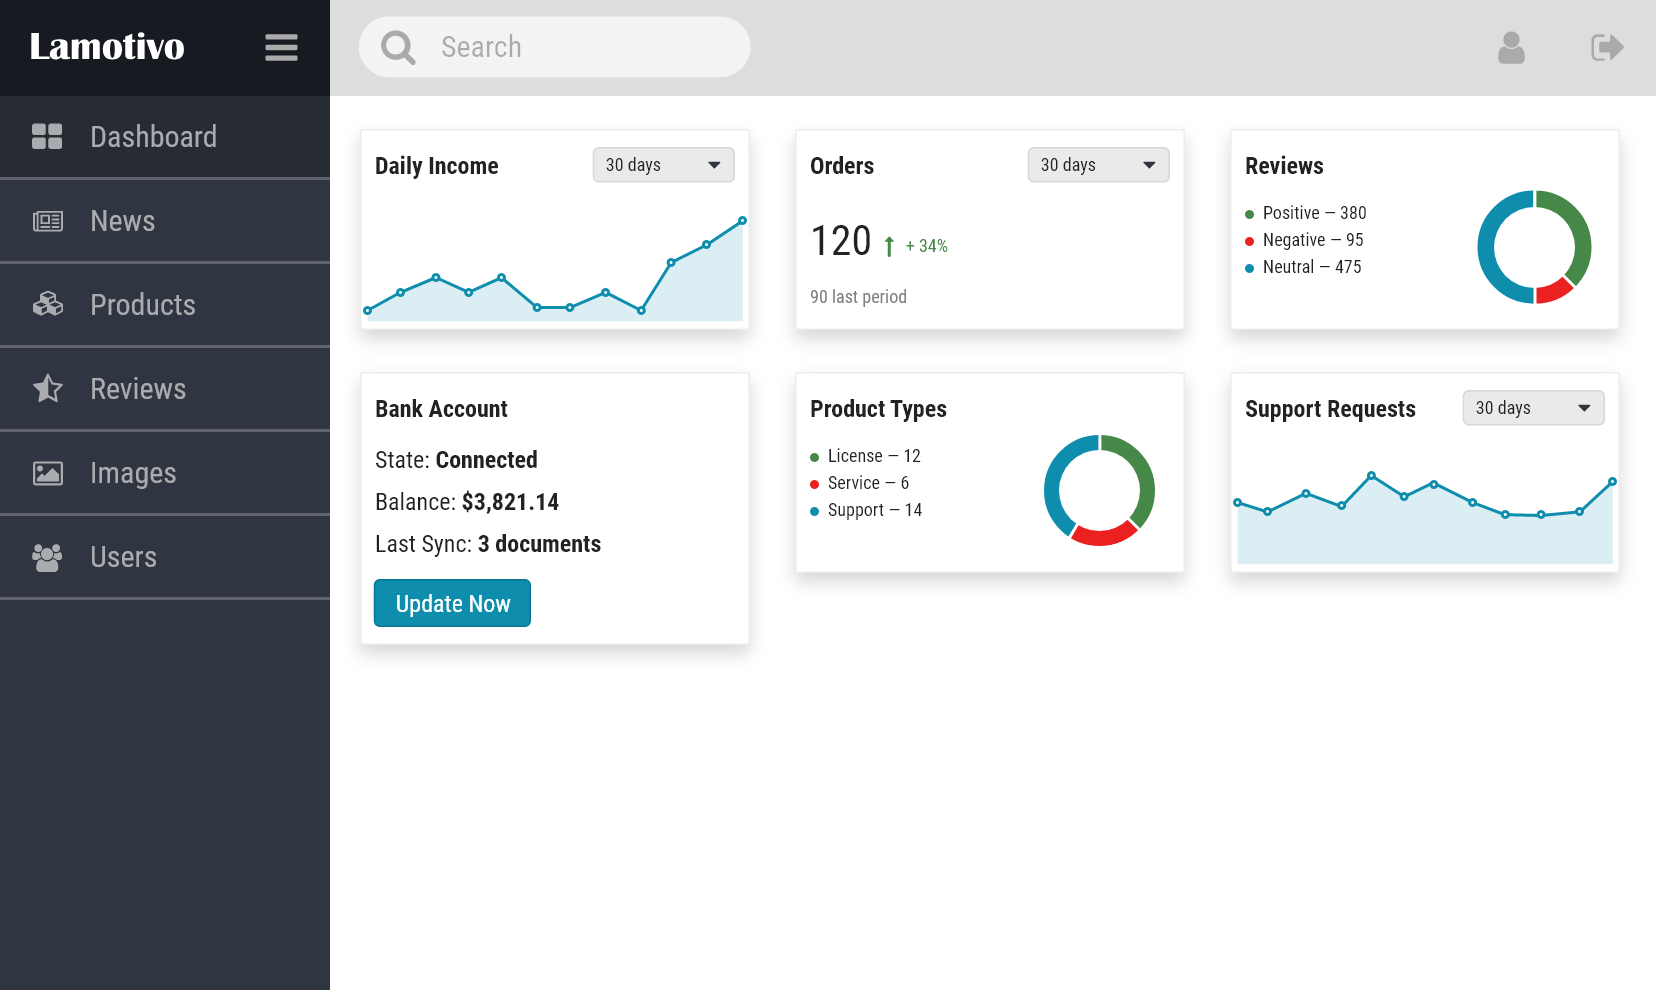1656x990 pixels.
Task: Click the green Positive legend dot
Action: (x=1249, y=214)
